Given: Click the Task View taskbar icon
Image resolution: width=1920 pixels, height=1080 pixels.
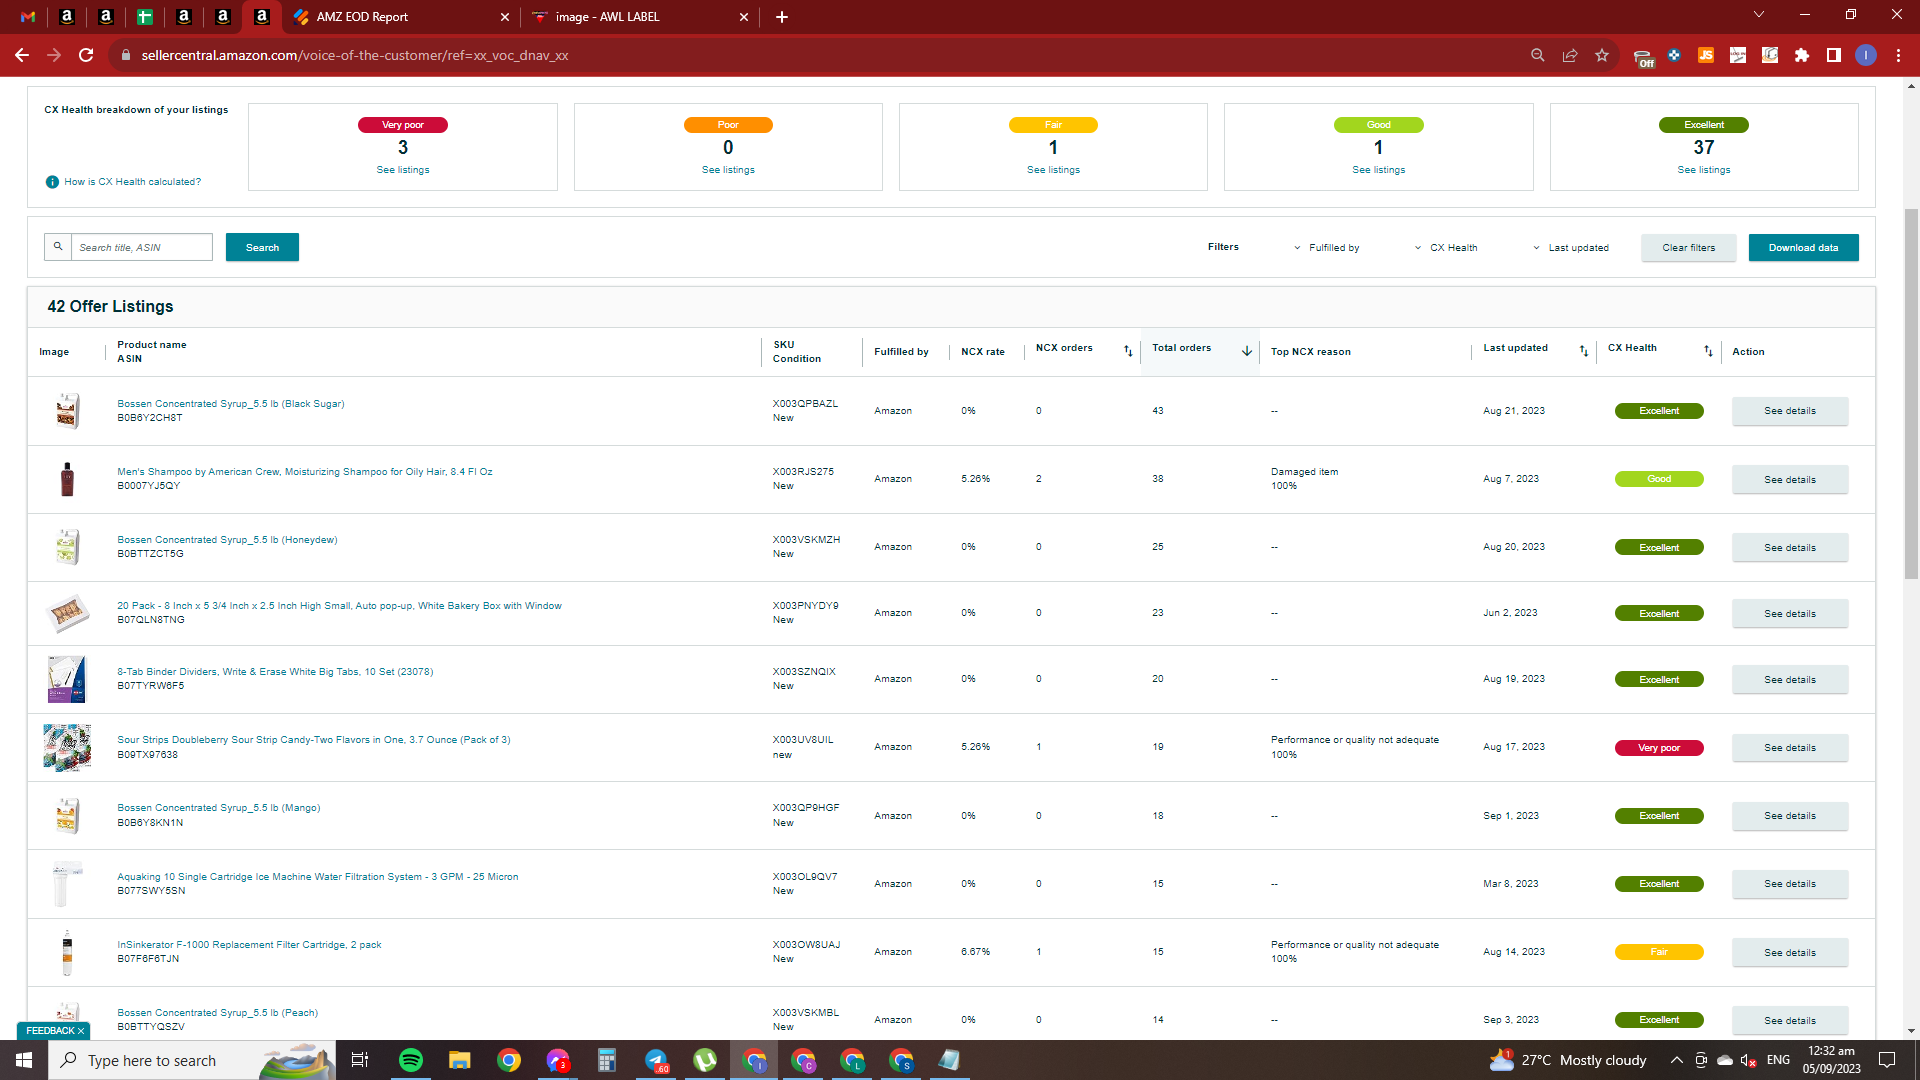Looking at the screenshot, I should pos(360,1060).
